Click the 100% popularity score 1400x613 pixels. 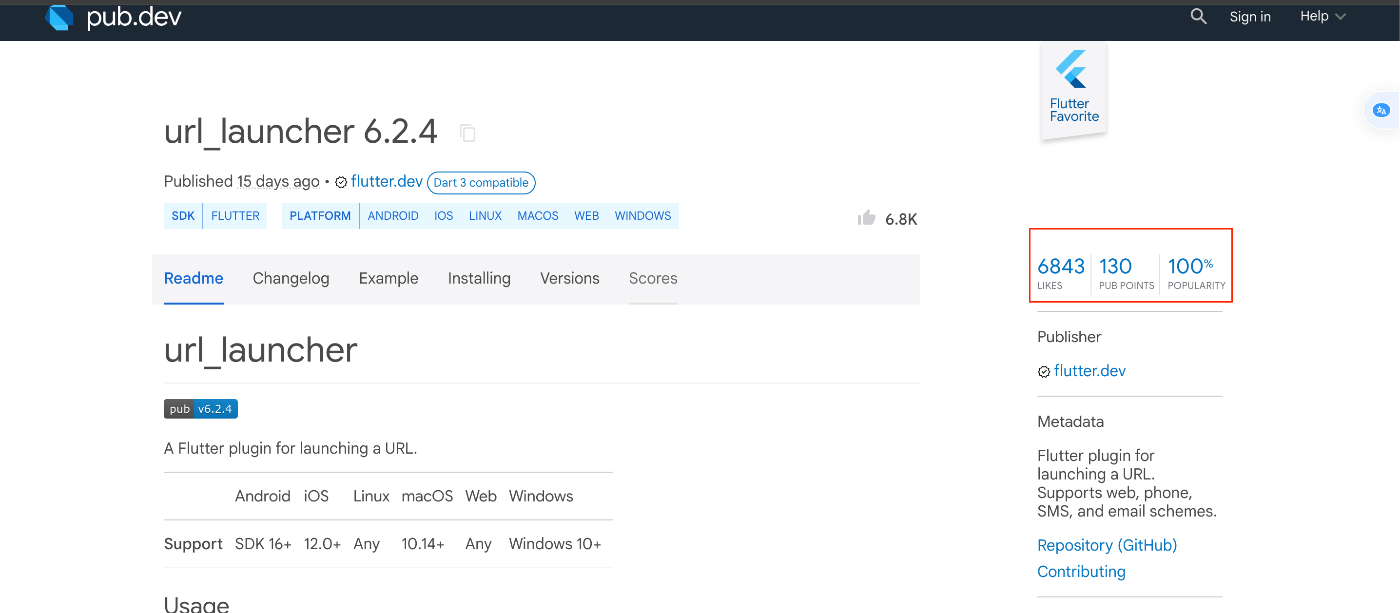click(x=1196, y=272)
